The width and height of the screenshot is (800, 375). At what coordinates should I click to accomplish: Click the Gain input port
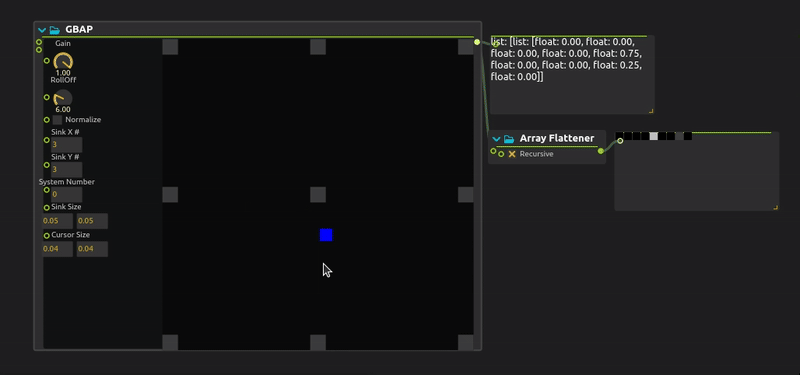click(x=47, y=61)
